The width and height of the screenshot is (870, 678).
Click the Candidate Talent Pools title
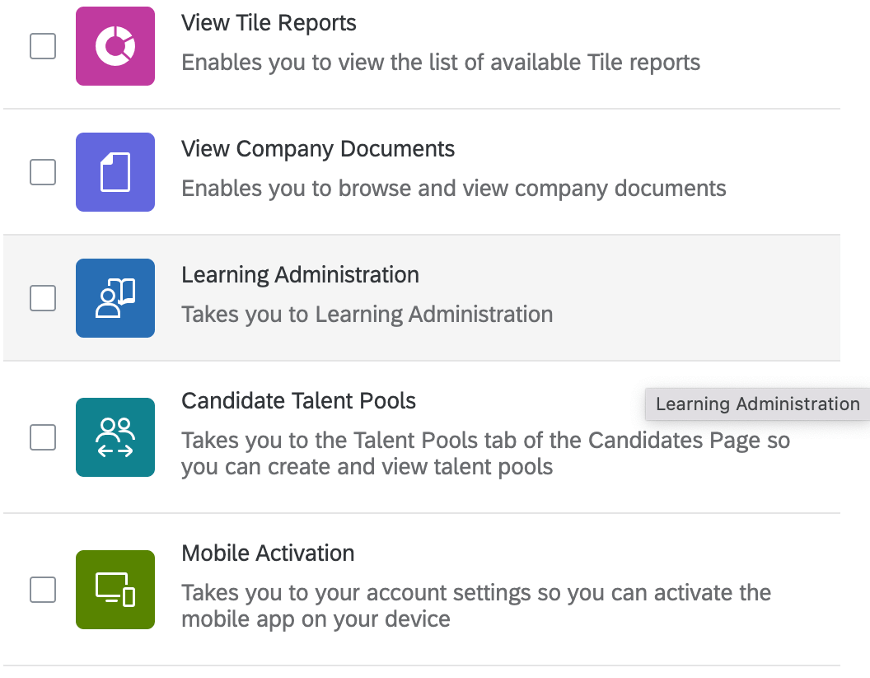click(x=299, y=401)
